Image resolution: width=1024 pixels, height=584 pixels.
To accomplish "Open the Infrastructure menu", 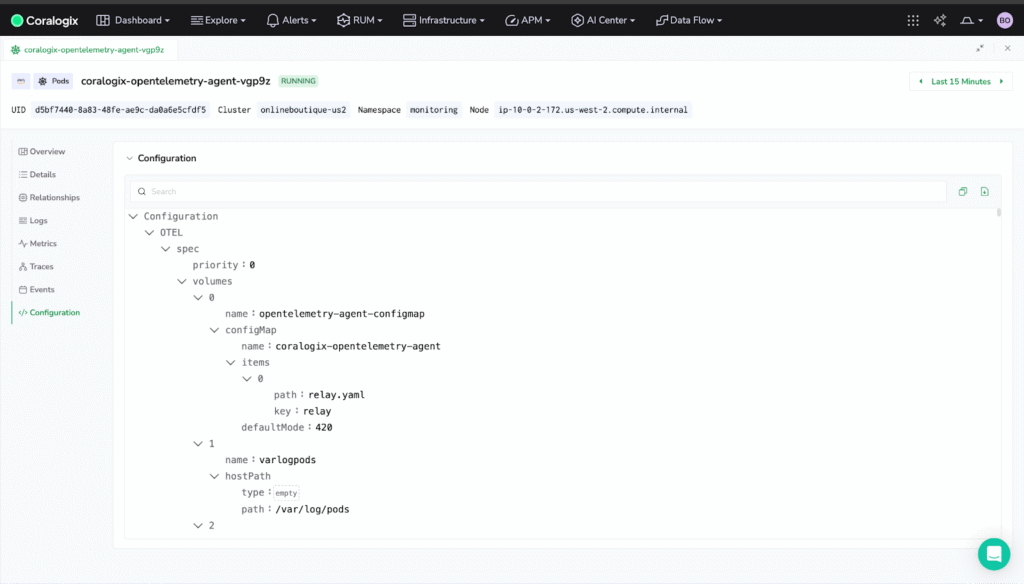I will coord(443,20).
